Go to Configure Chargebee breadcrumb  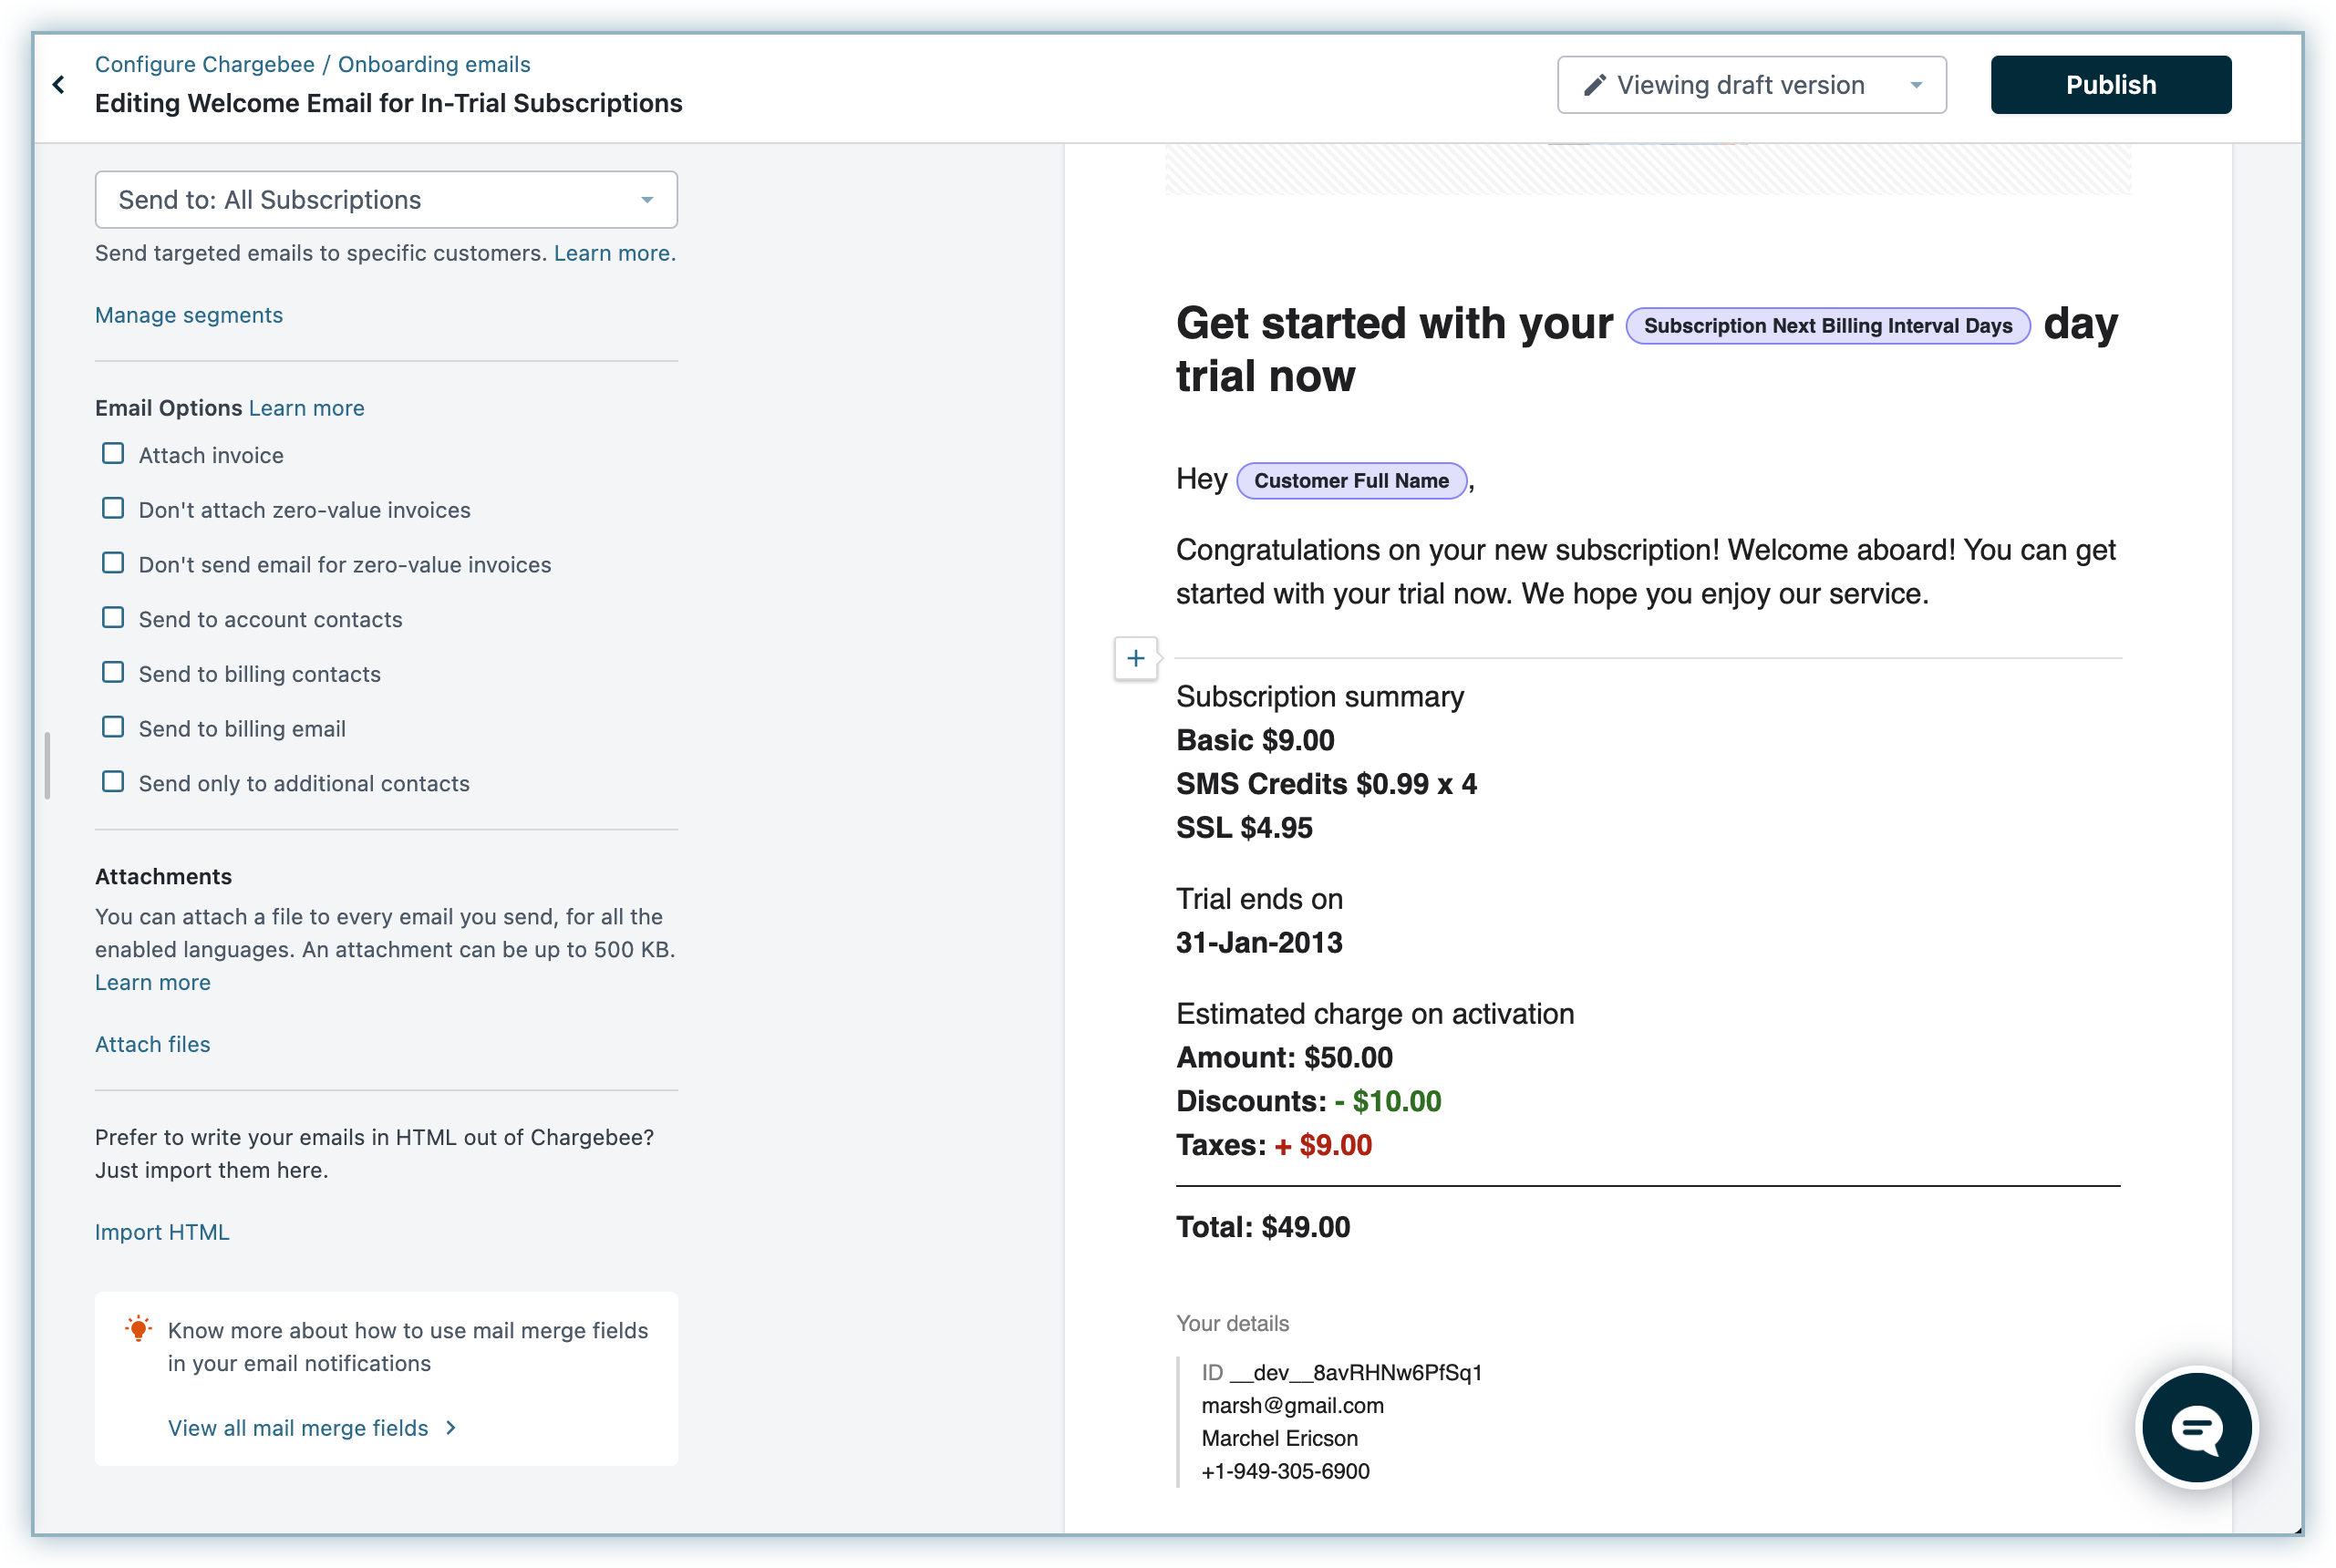pos(204,64)
